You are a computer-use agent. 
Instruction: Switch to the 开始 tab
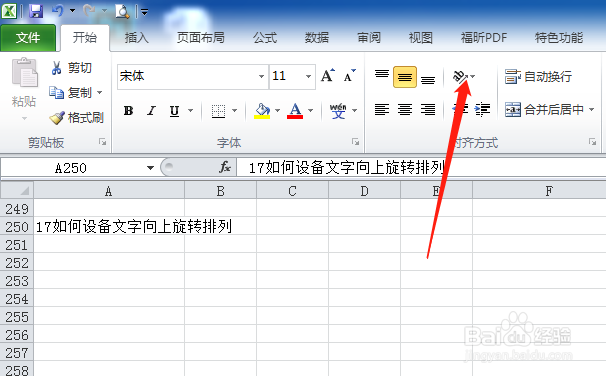[x=85, y=37]
